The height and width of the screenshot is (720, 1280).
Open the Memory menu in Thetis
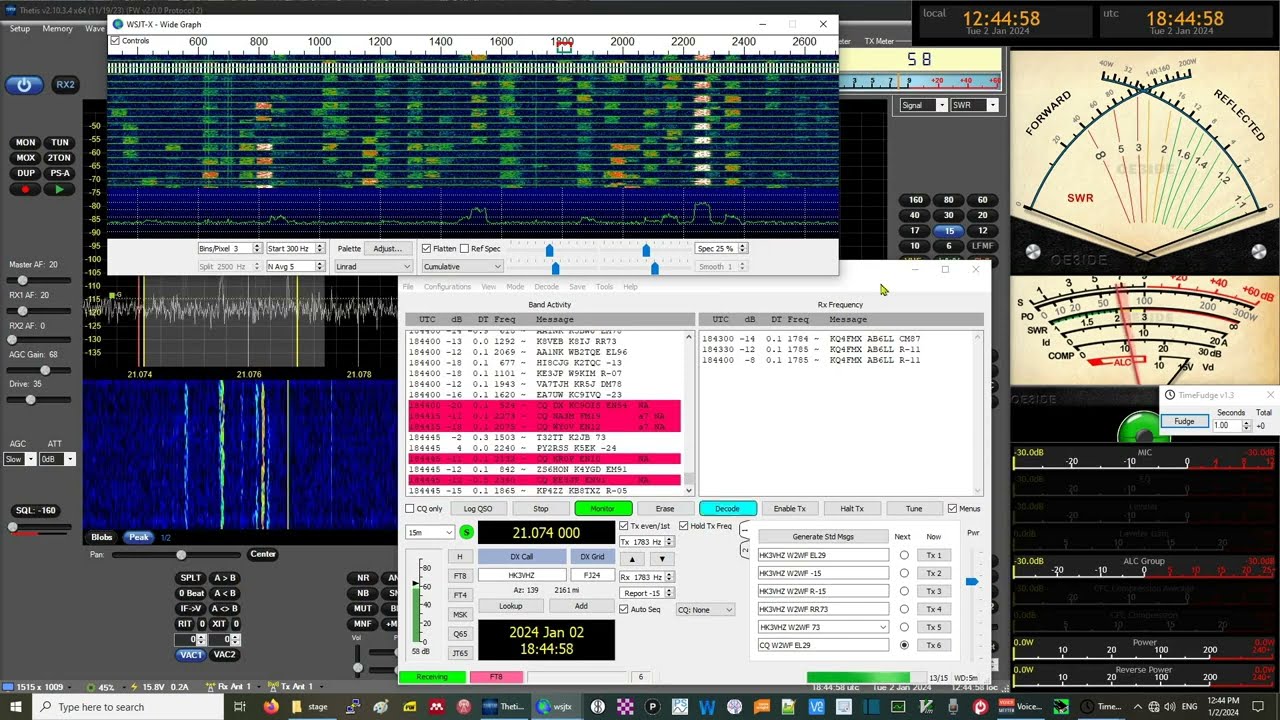57,28
